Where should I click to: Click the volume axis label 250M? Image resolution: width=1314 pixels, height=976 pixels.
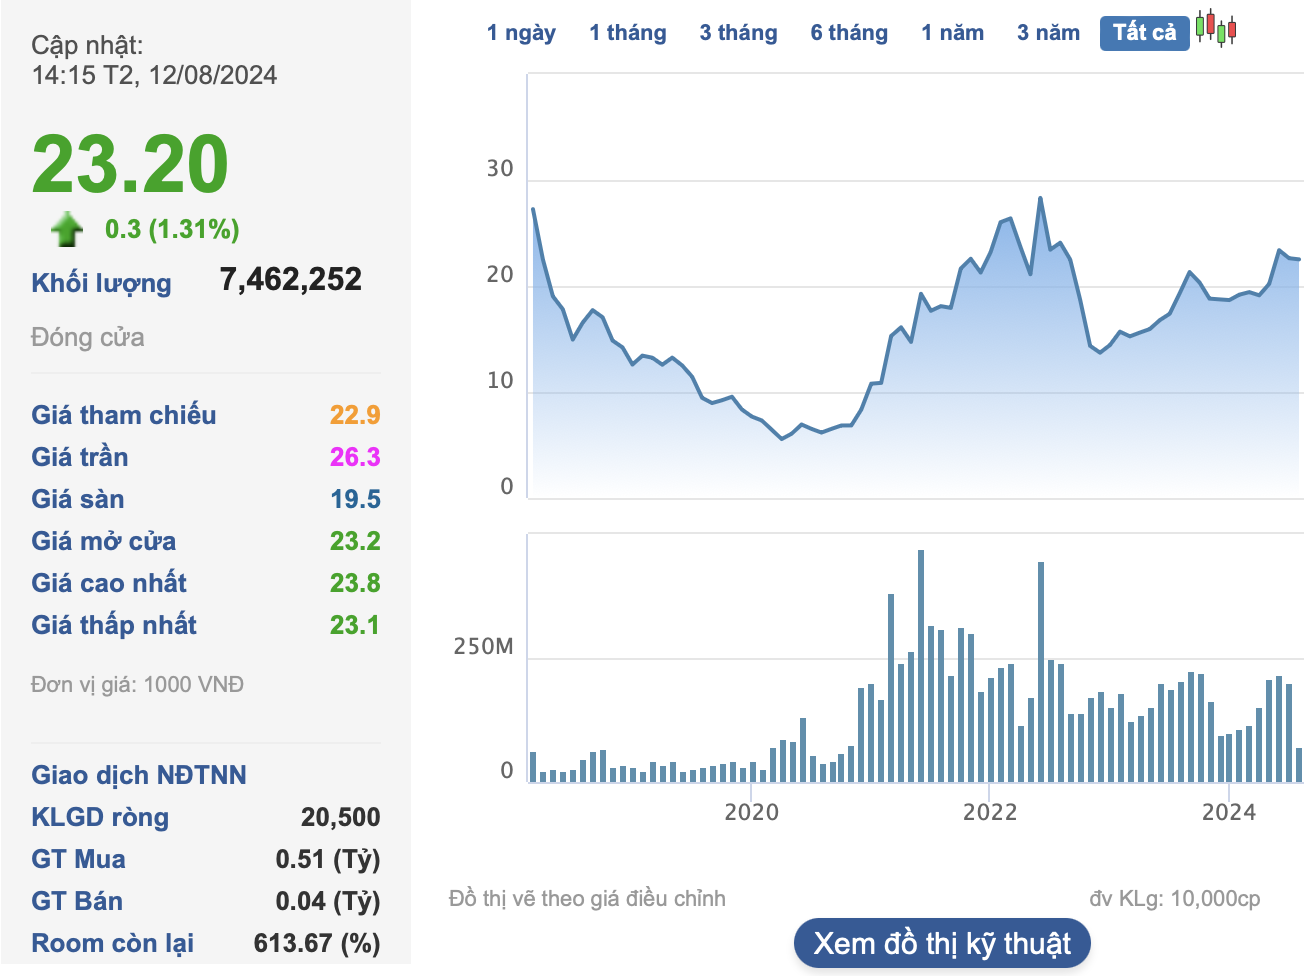tap(483, 647)
